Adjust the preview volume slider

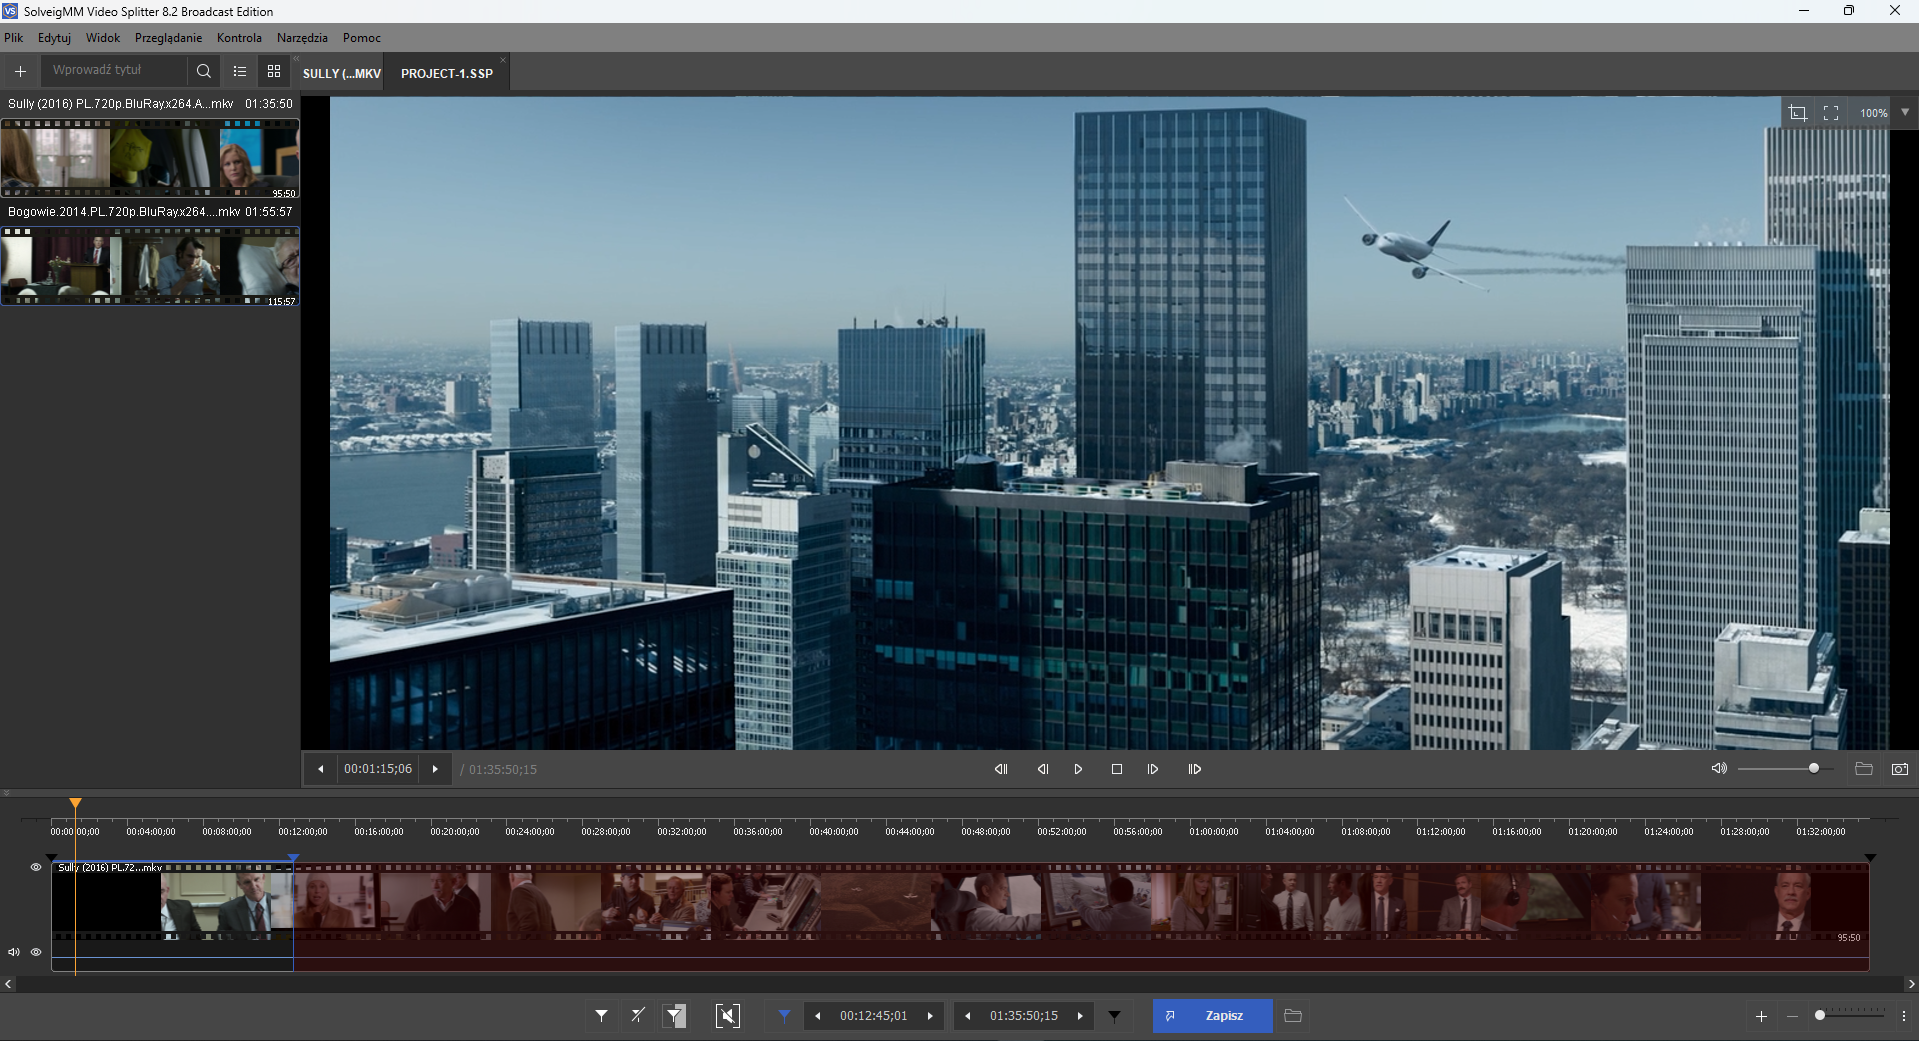click(1786, 768)
